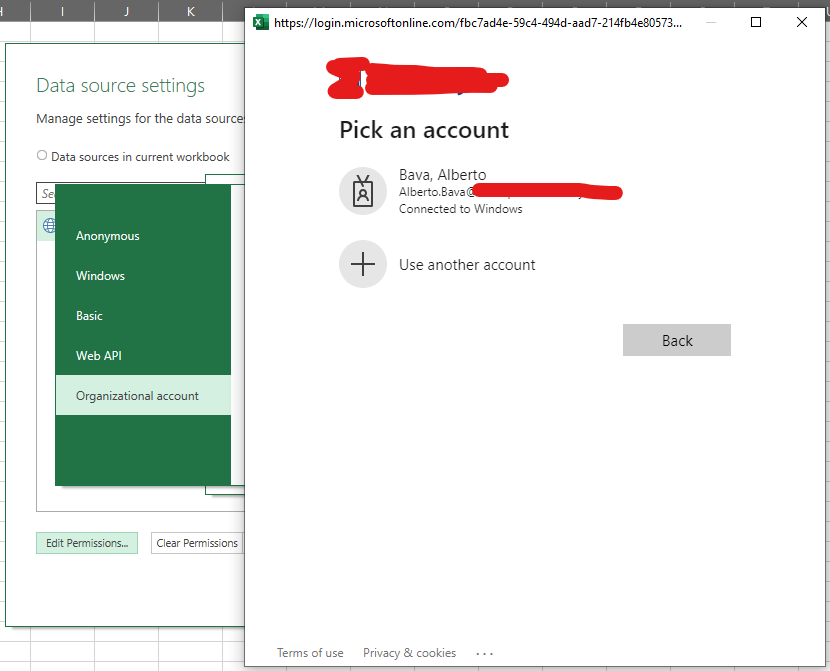
Task: Select the column K header in Excel
Action: coord(191,11)
